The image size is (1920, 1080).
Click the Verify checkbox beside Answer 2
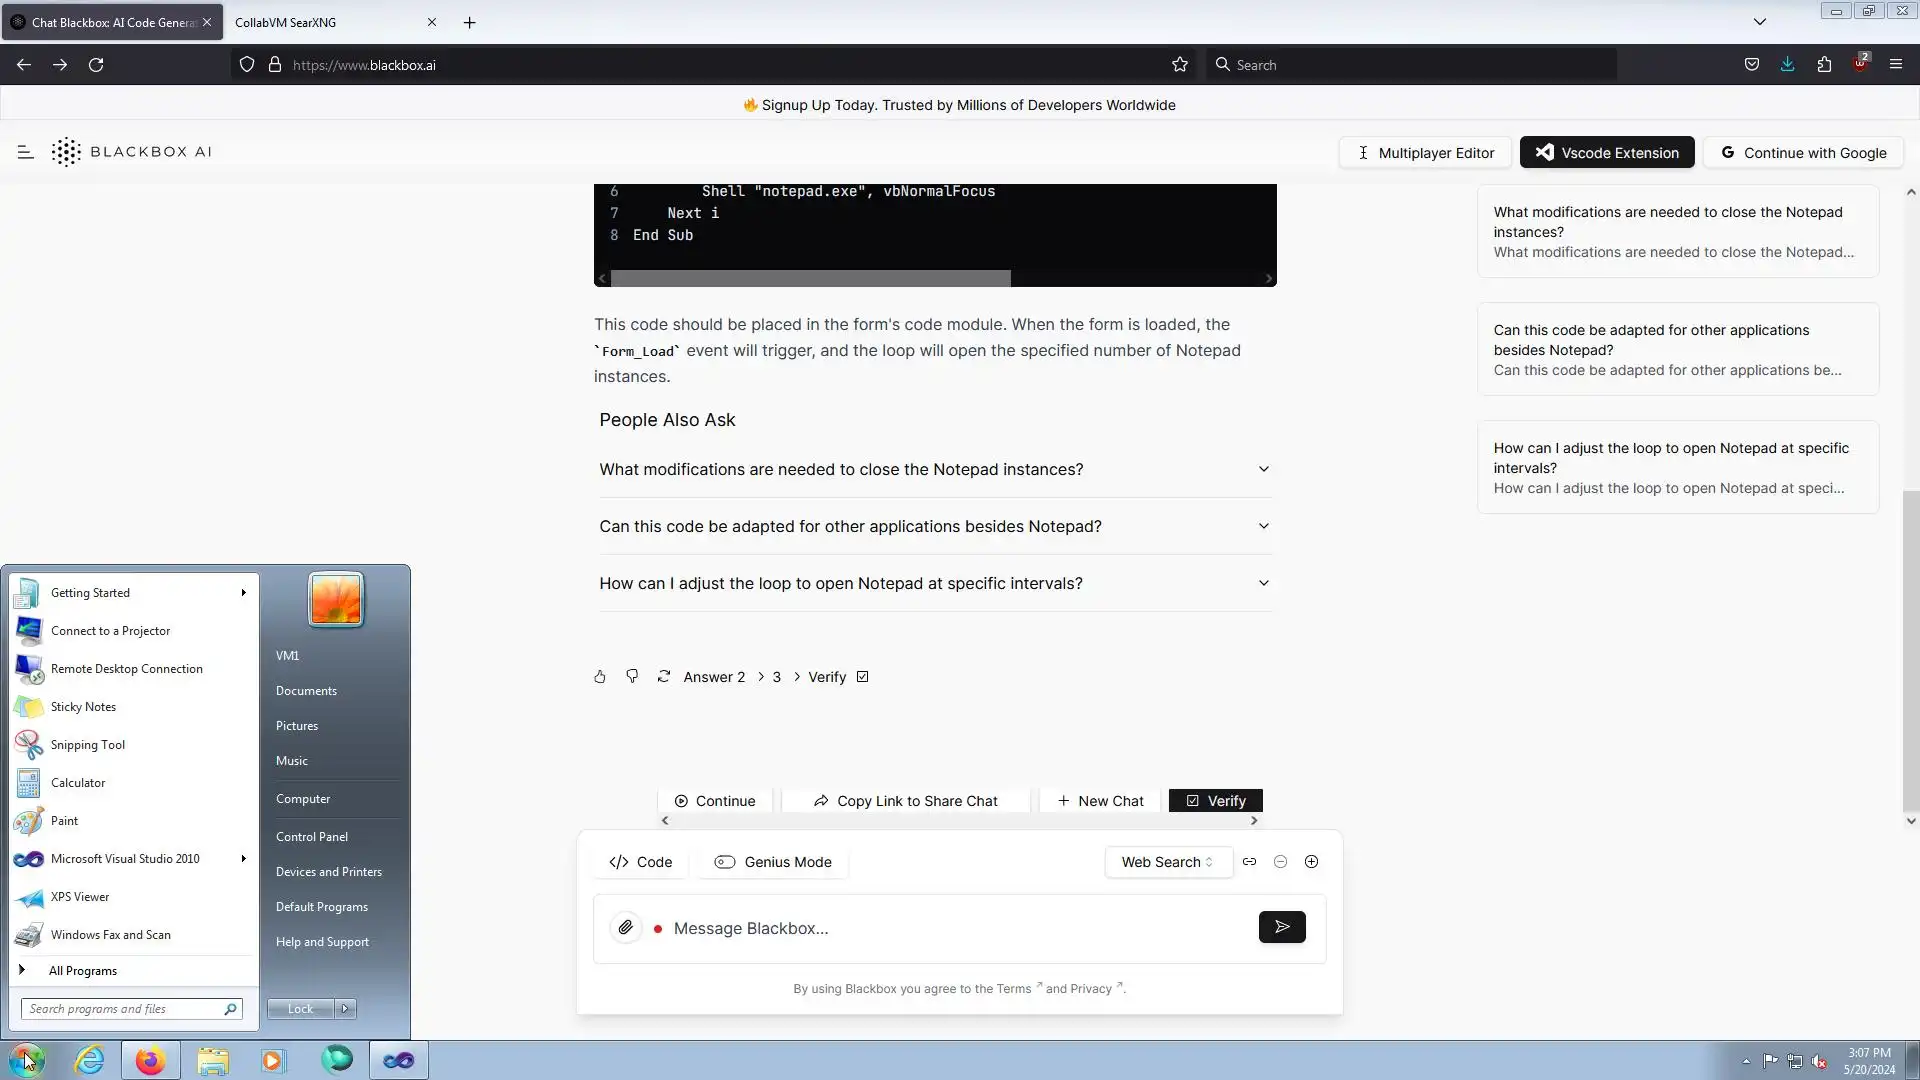pyautogui.click(x=862, y=677)
